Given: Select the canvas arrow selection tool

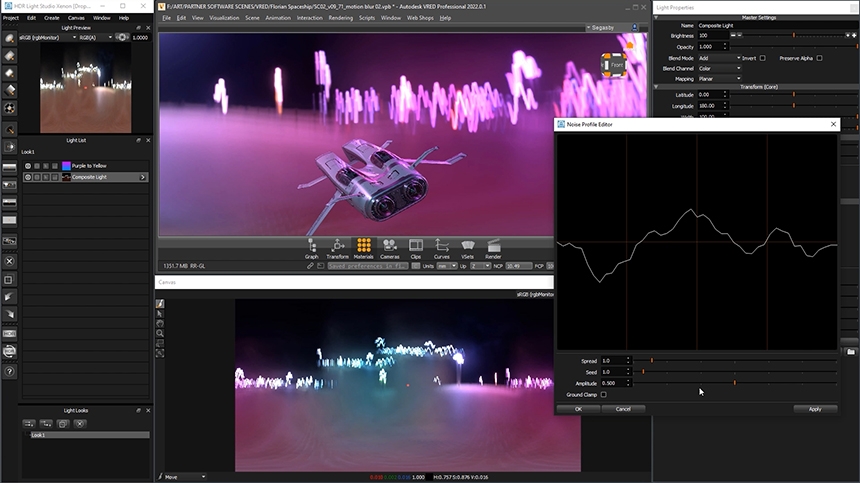Looking at the screenshot, I should click(160, 314).
